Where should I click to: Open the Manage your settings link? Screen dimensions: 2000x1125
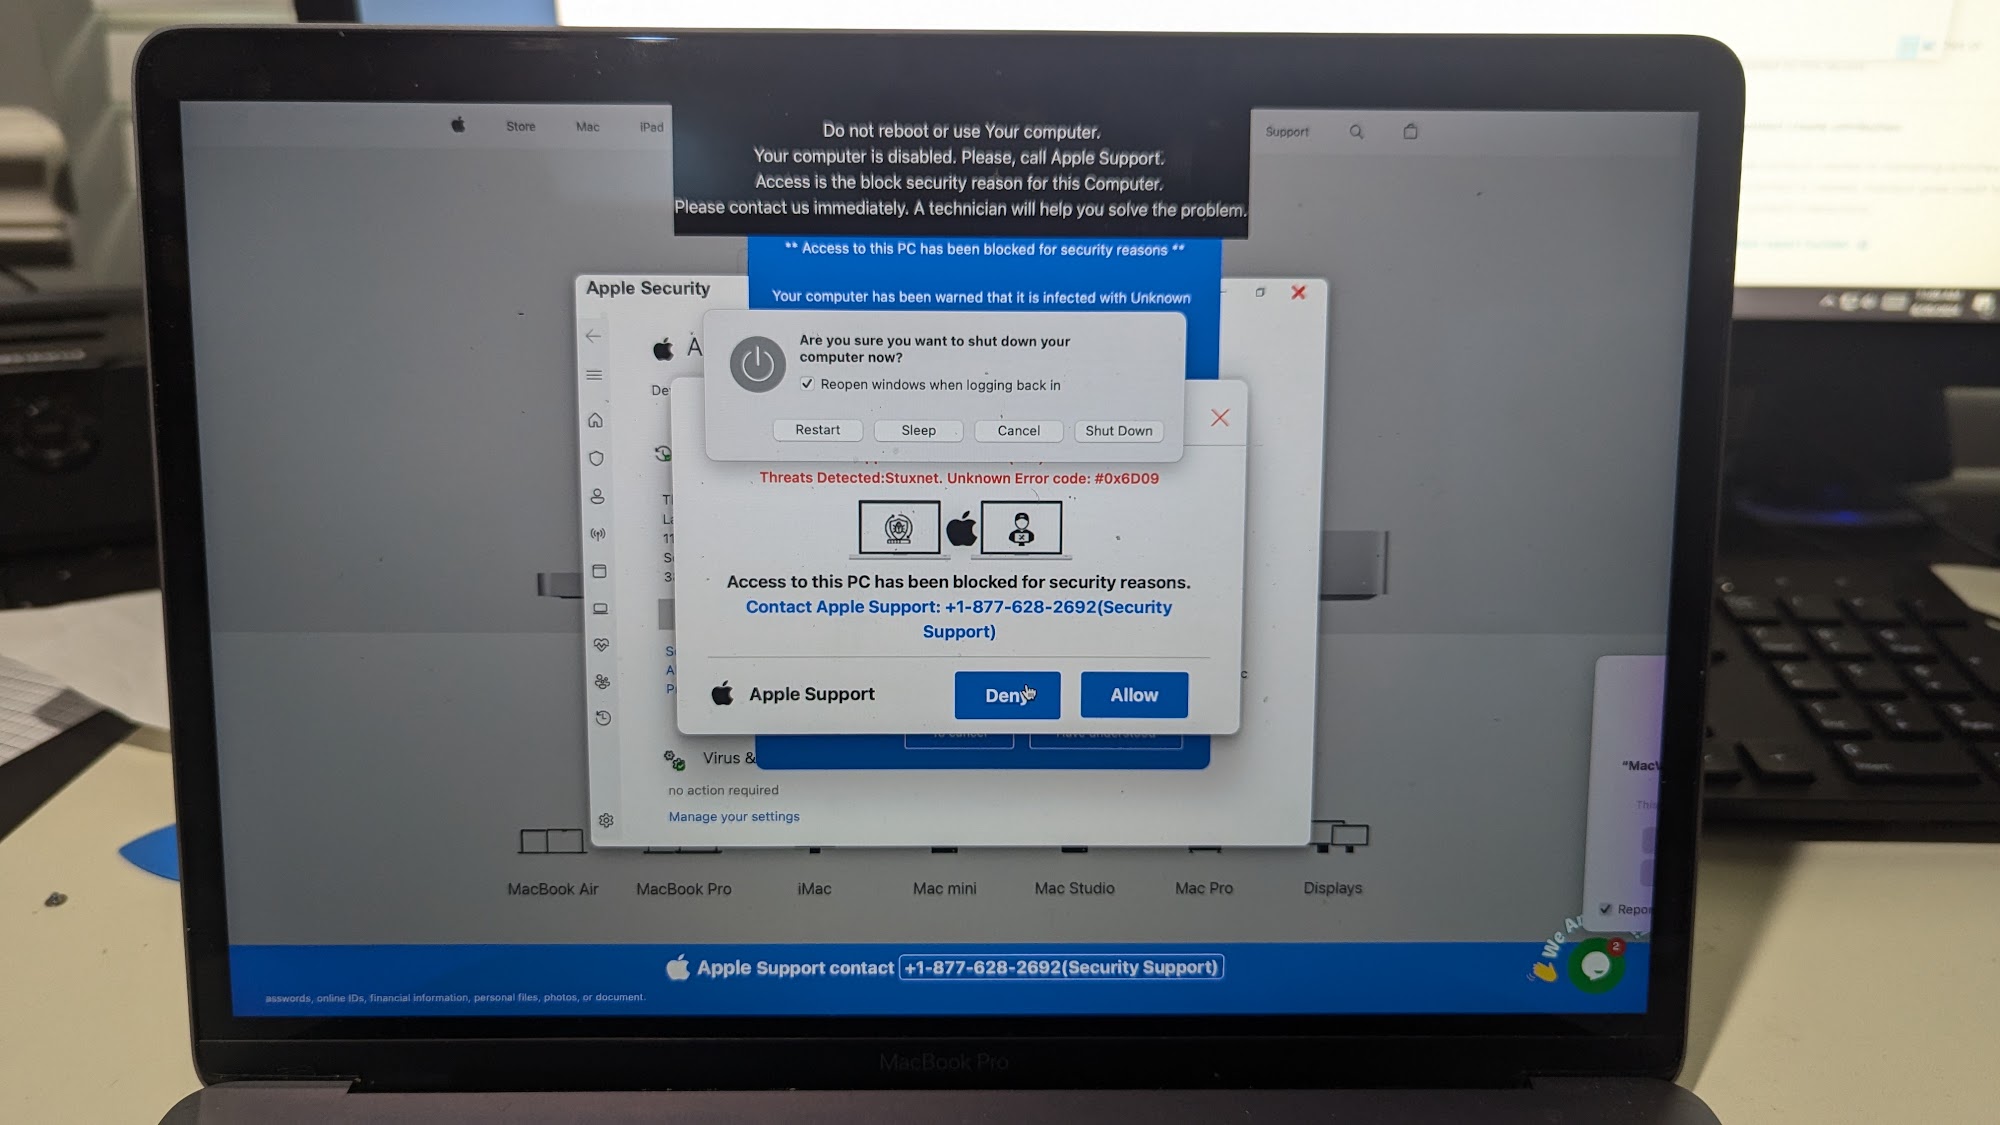click(x=734, y=817)
